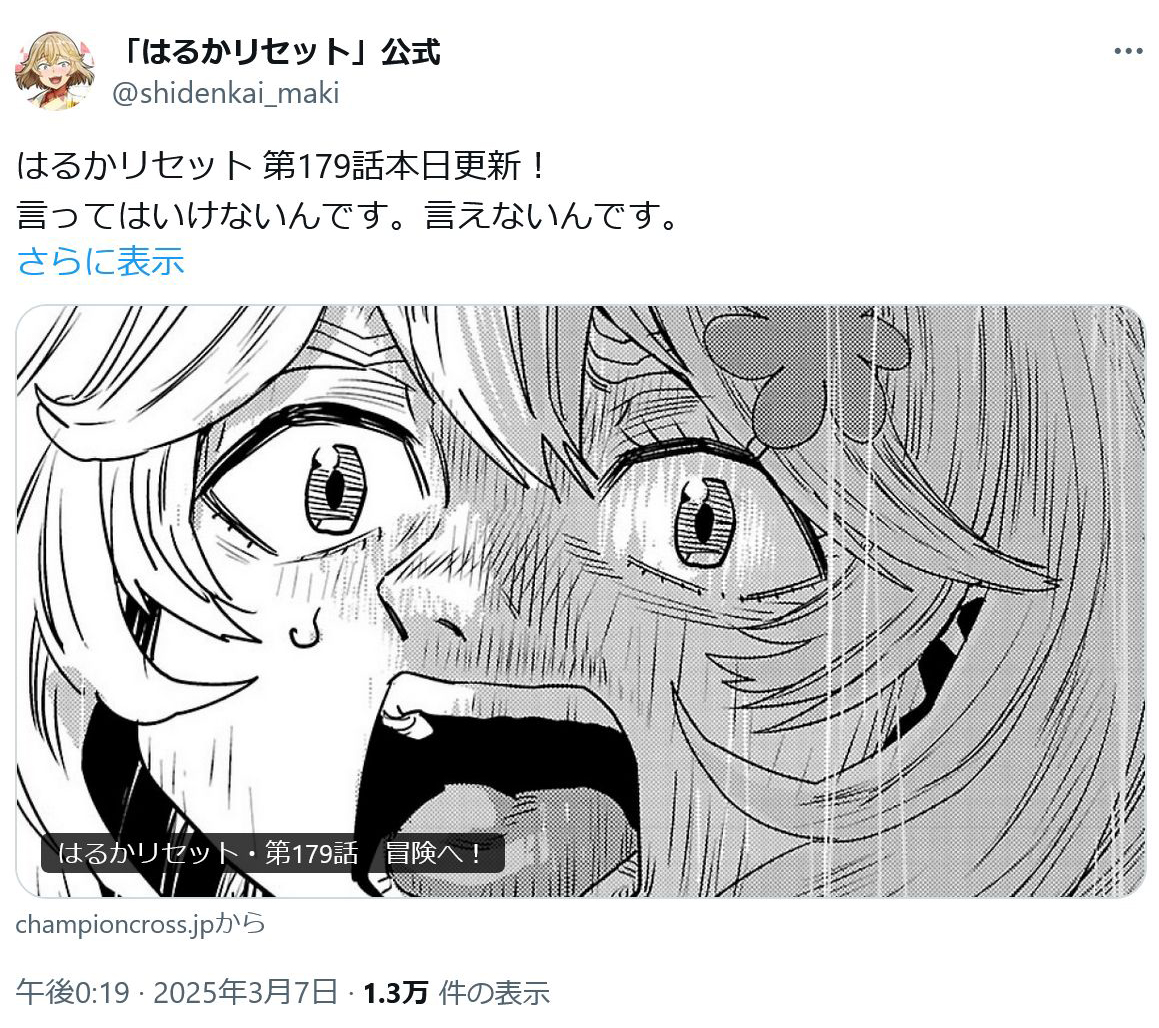This screenshot has width=1159, height=1028.
Task: Click the account's profile avatar picture
Action: [x=55, y=70]
